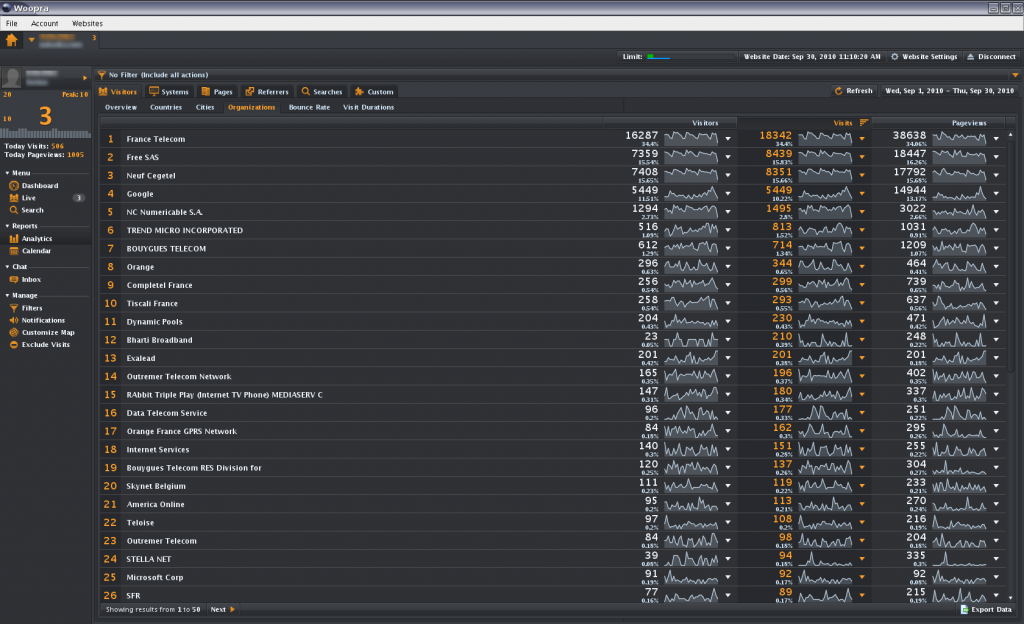
Task: Click the filter funnel icon in filter bar
Action: tap(102, 75)
